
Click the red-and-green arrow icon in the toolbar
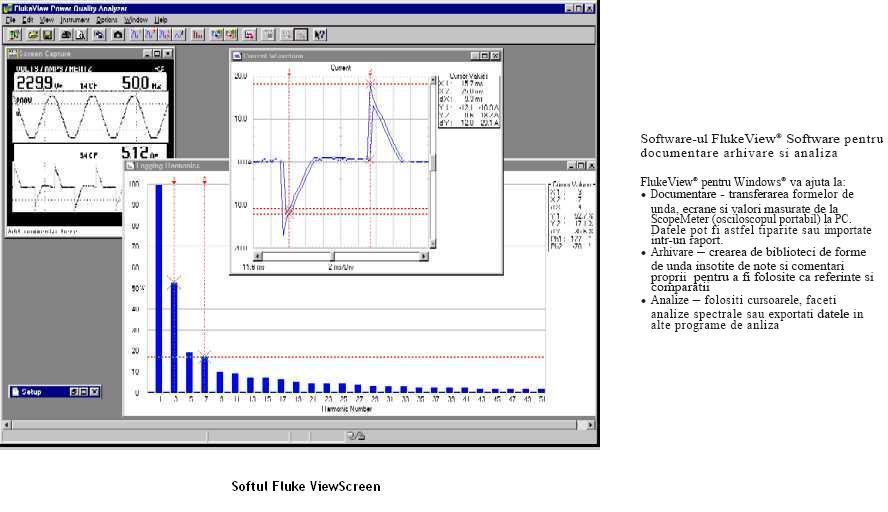[230, 35]
